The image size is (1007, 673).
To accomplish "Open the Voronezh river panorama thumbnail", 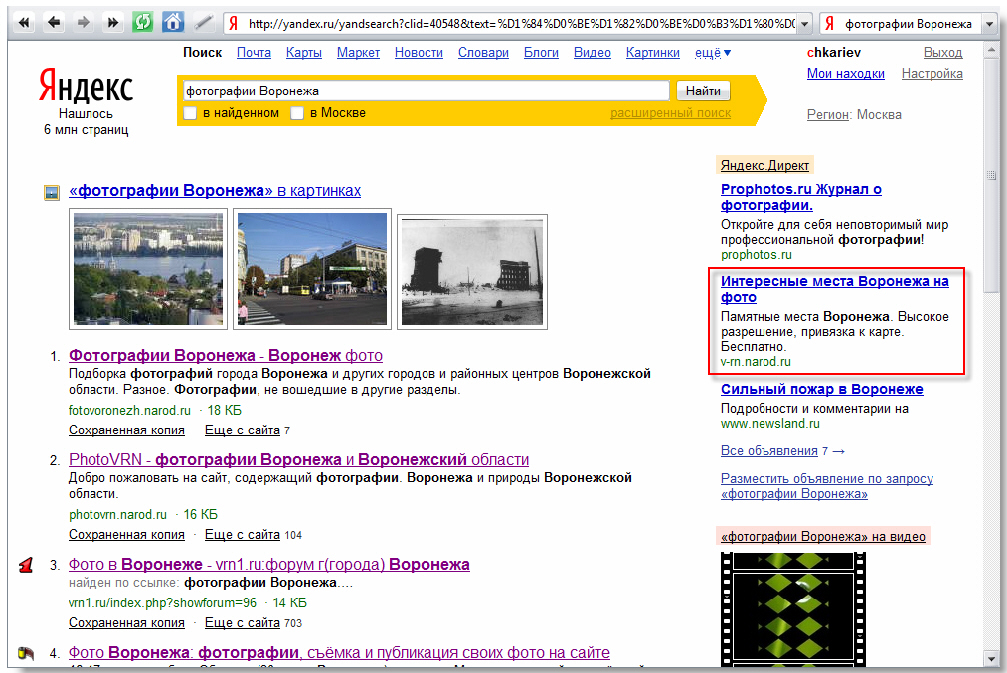I will 148,269.
